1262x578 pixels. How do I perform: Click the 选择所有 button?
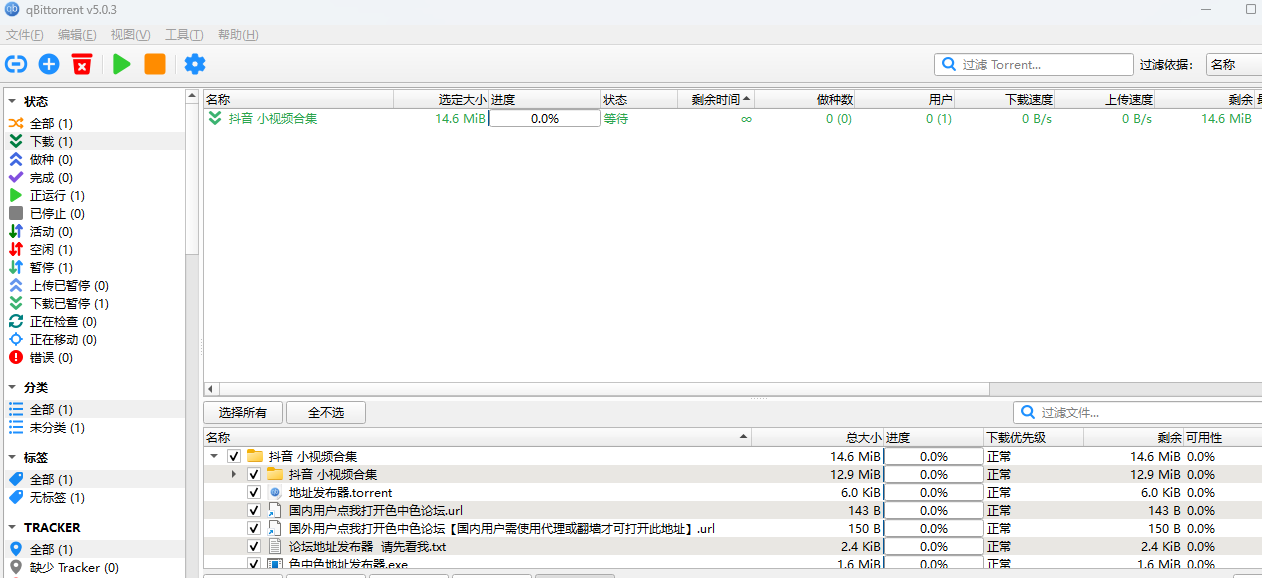(243, 412)
